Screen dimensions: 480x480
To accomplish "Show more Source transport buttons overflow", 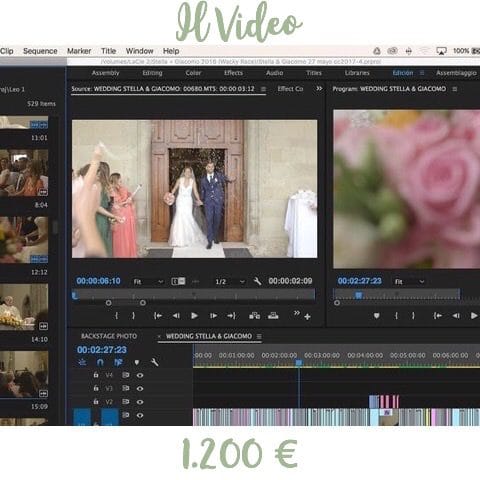I will pyautogui.click(x=296, y=313).
